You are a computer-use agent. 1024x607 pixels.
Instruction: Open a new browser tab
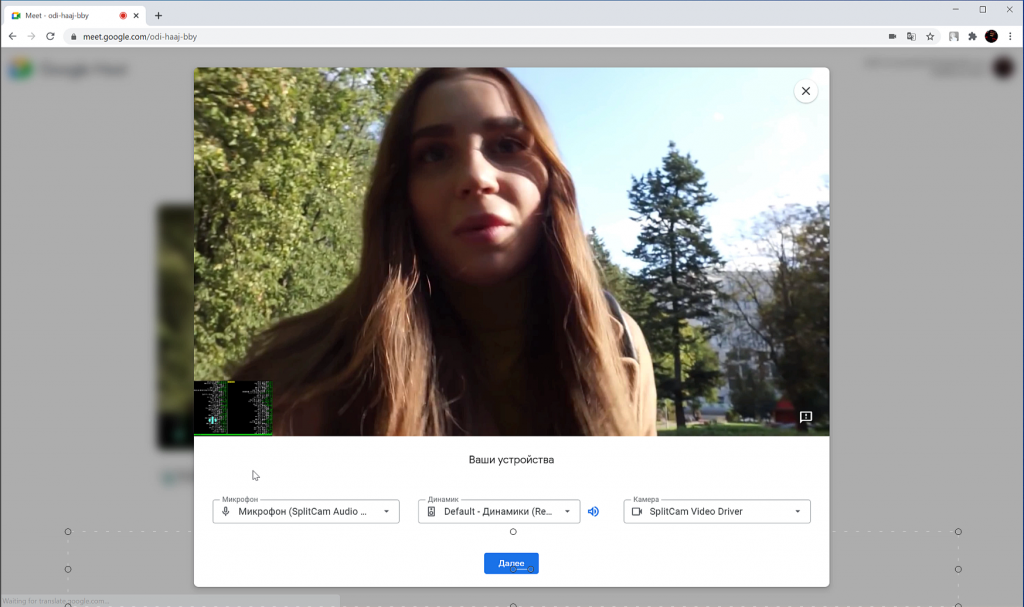point(158,16)
